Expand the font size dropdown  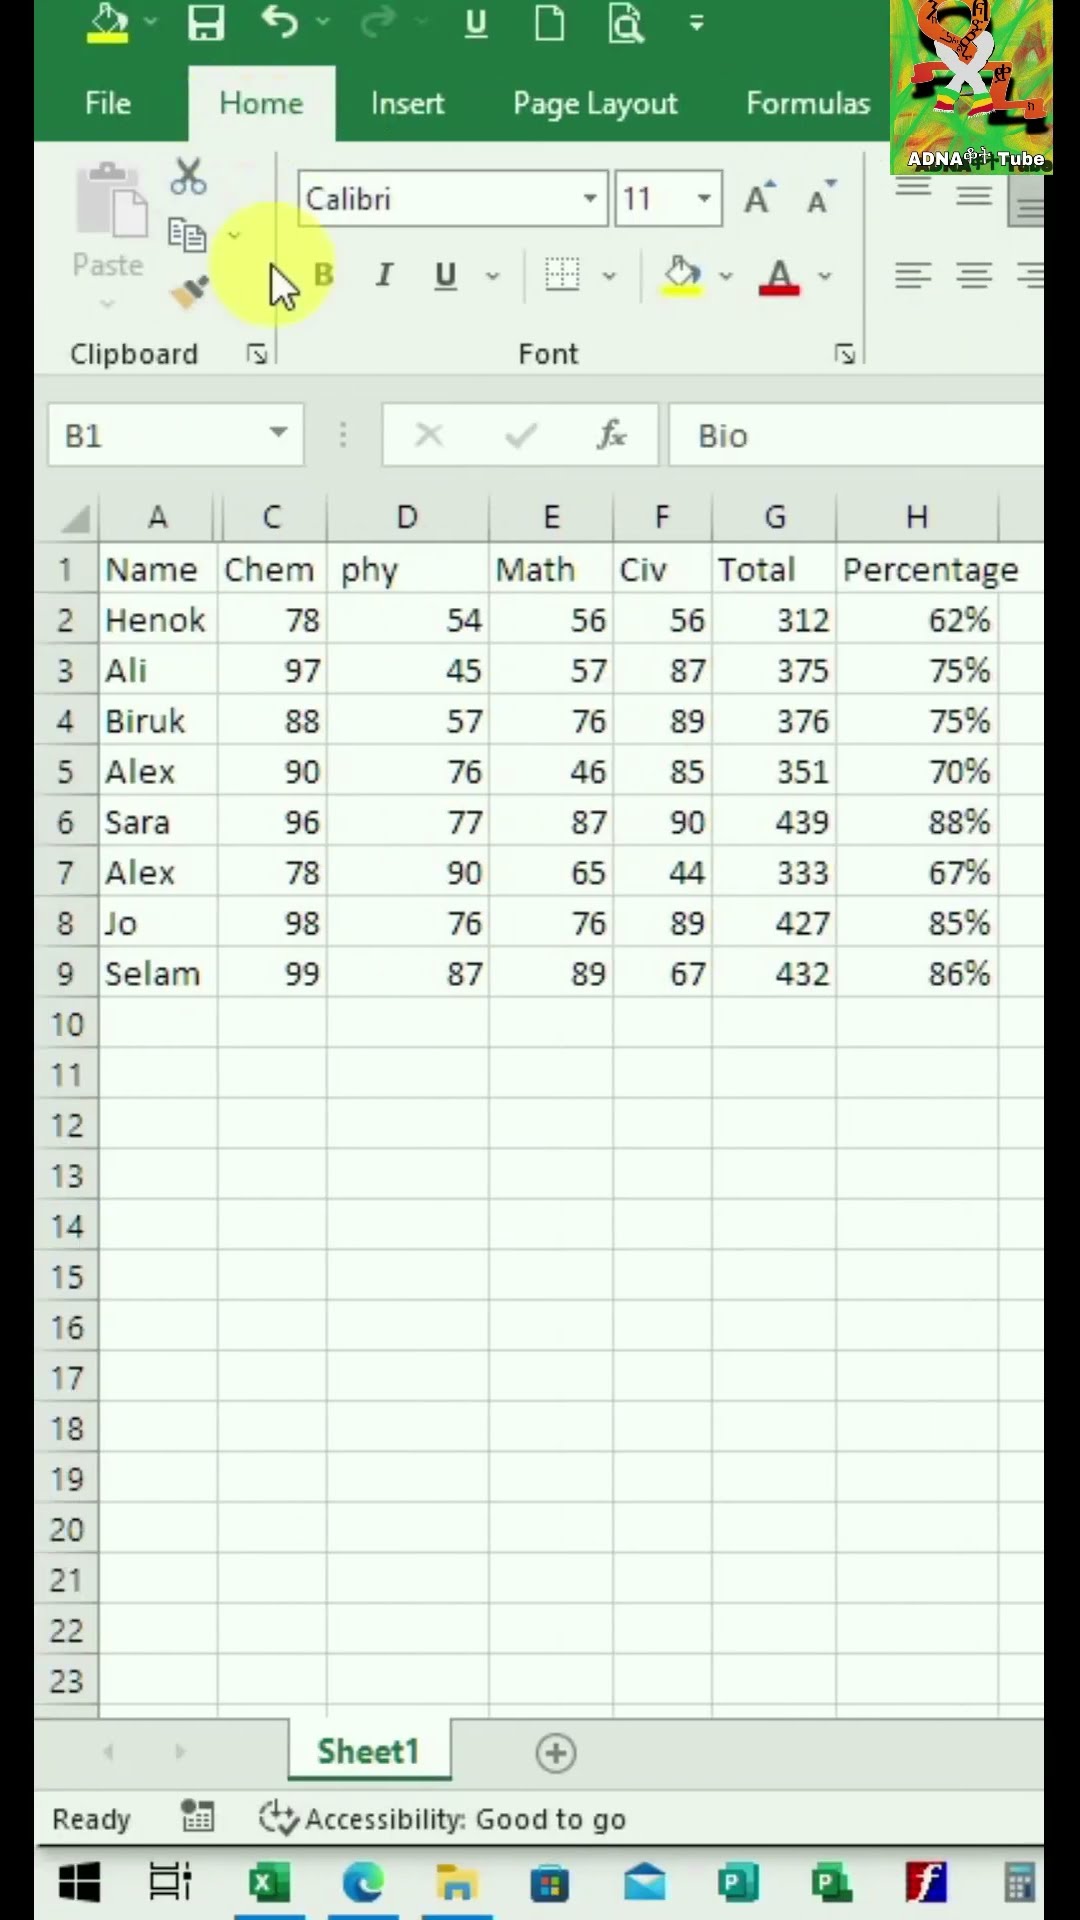coord(704,198)
